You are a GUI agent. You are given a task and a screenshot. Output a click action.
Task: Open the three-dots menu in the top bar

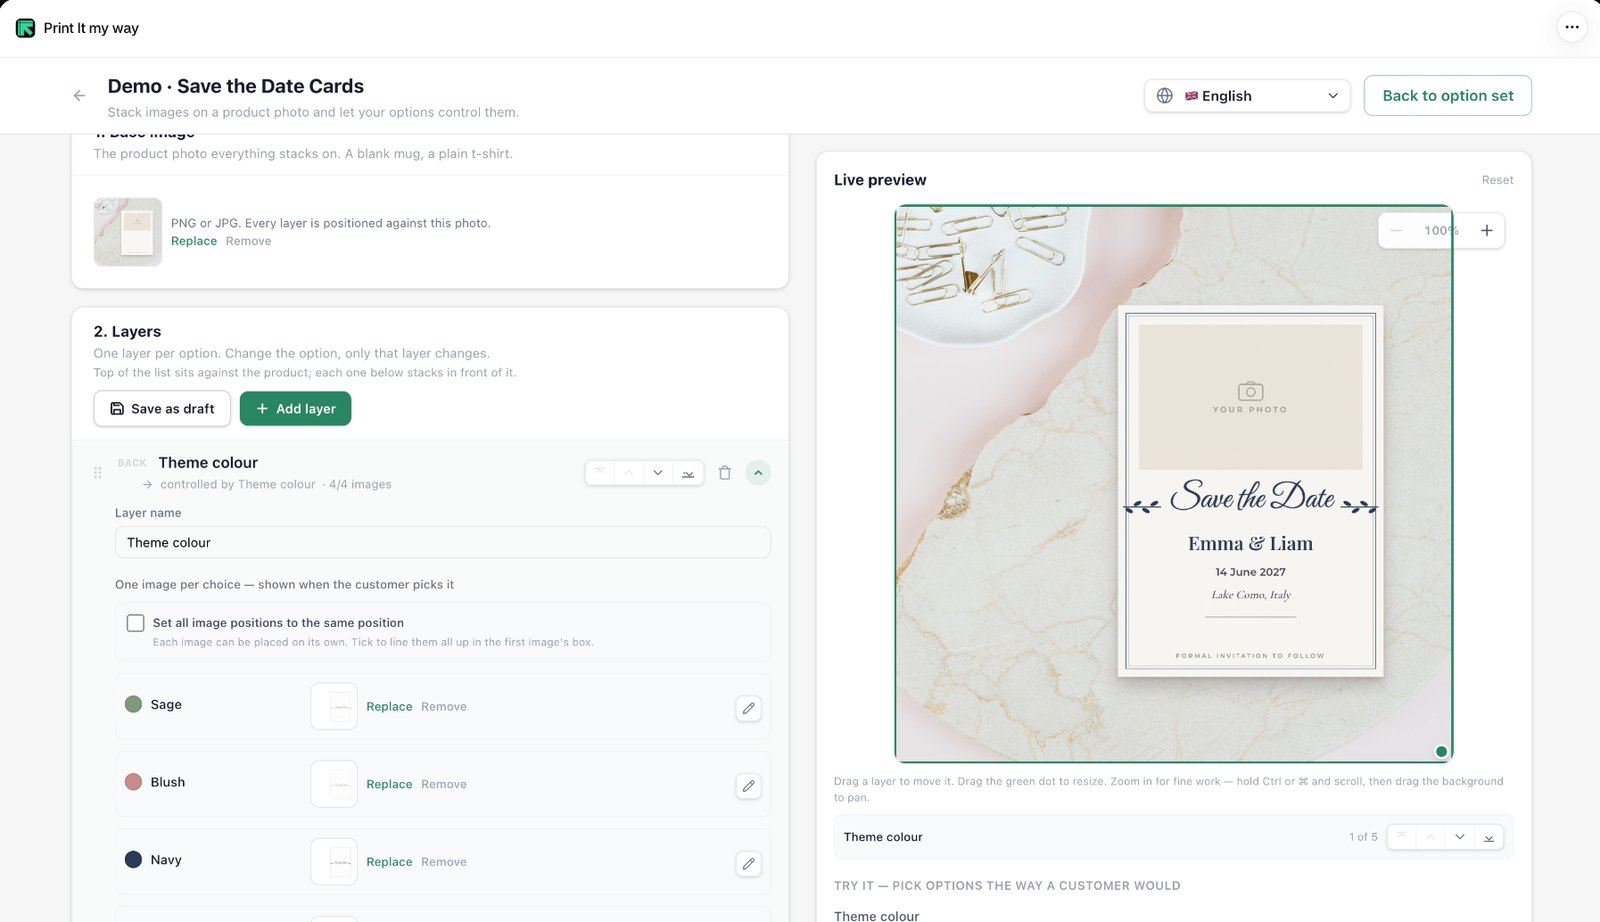[1572, 27]
